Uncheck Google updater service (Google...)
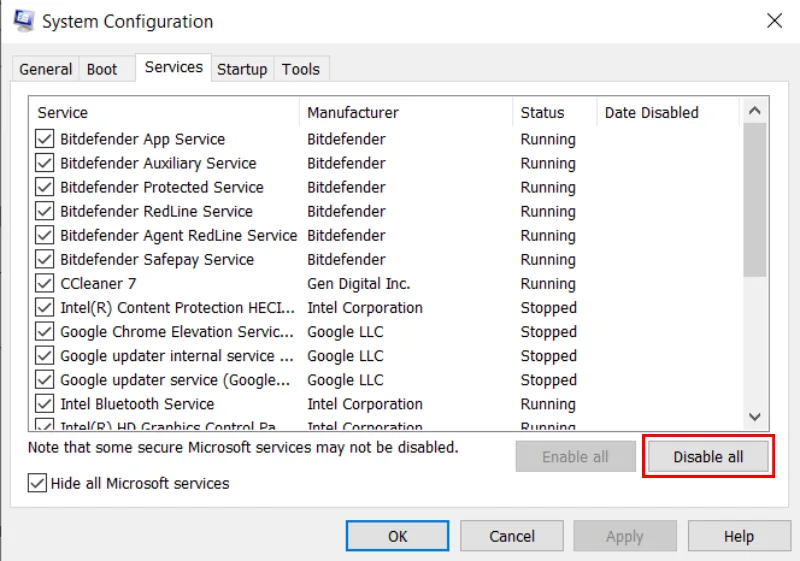800x561 pixels. [x=44, y=379]
